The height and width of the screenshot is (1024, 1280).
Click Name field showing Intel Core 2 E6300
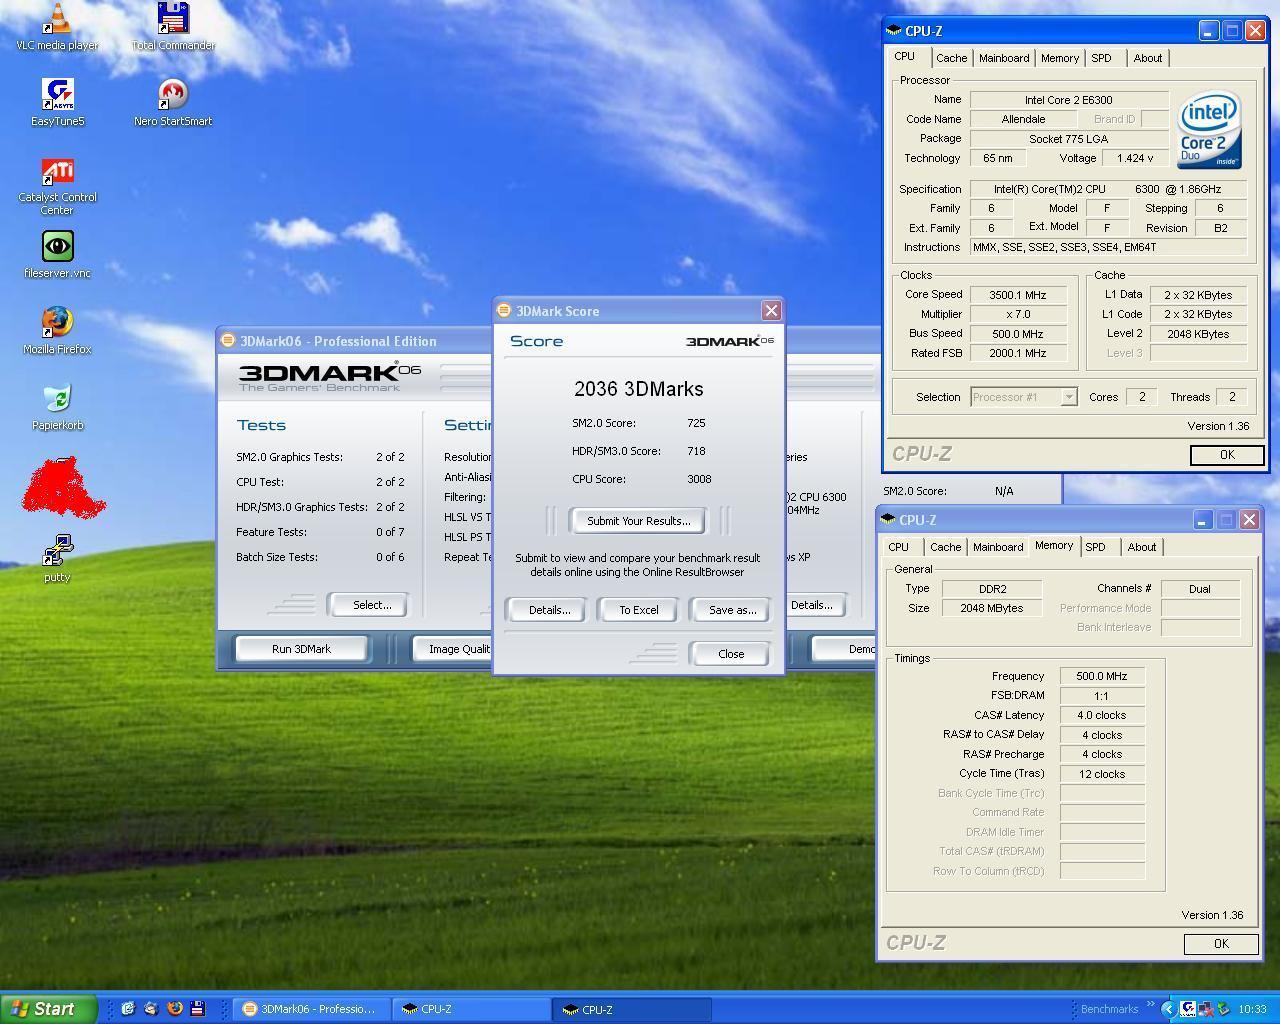pos(1069,100)
